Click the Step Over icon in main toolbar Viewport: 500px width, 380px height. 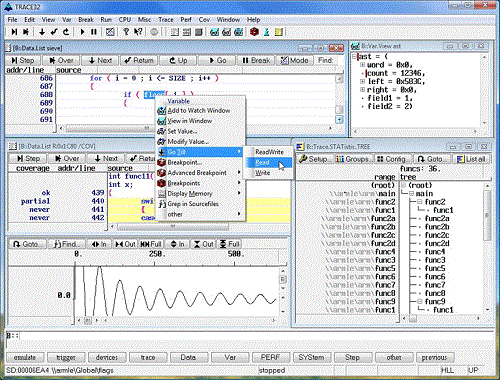(x=26, y=32)
